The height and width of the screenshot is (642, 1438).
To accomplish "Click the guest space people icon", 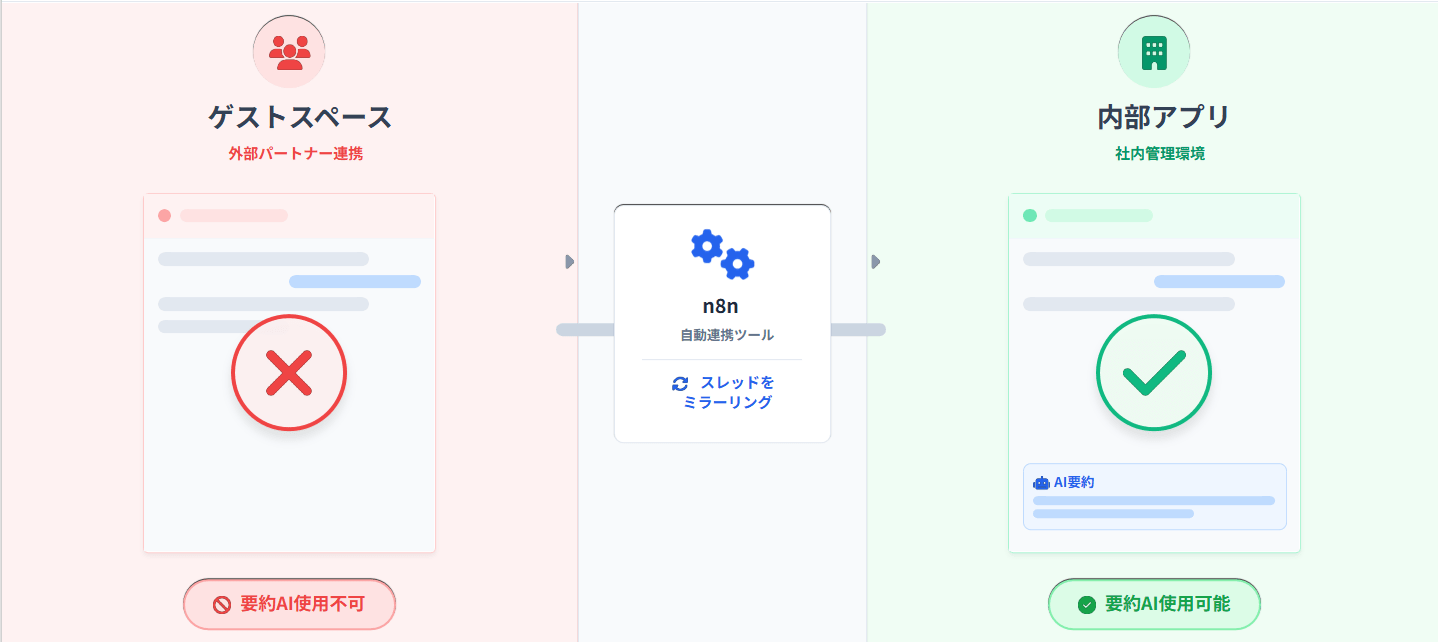I will click(x=289, y=52).
